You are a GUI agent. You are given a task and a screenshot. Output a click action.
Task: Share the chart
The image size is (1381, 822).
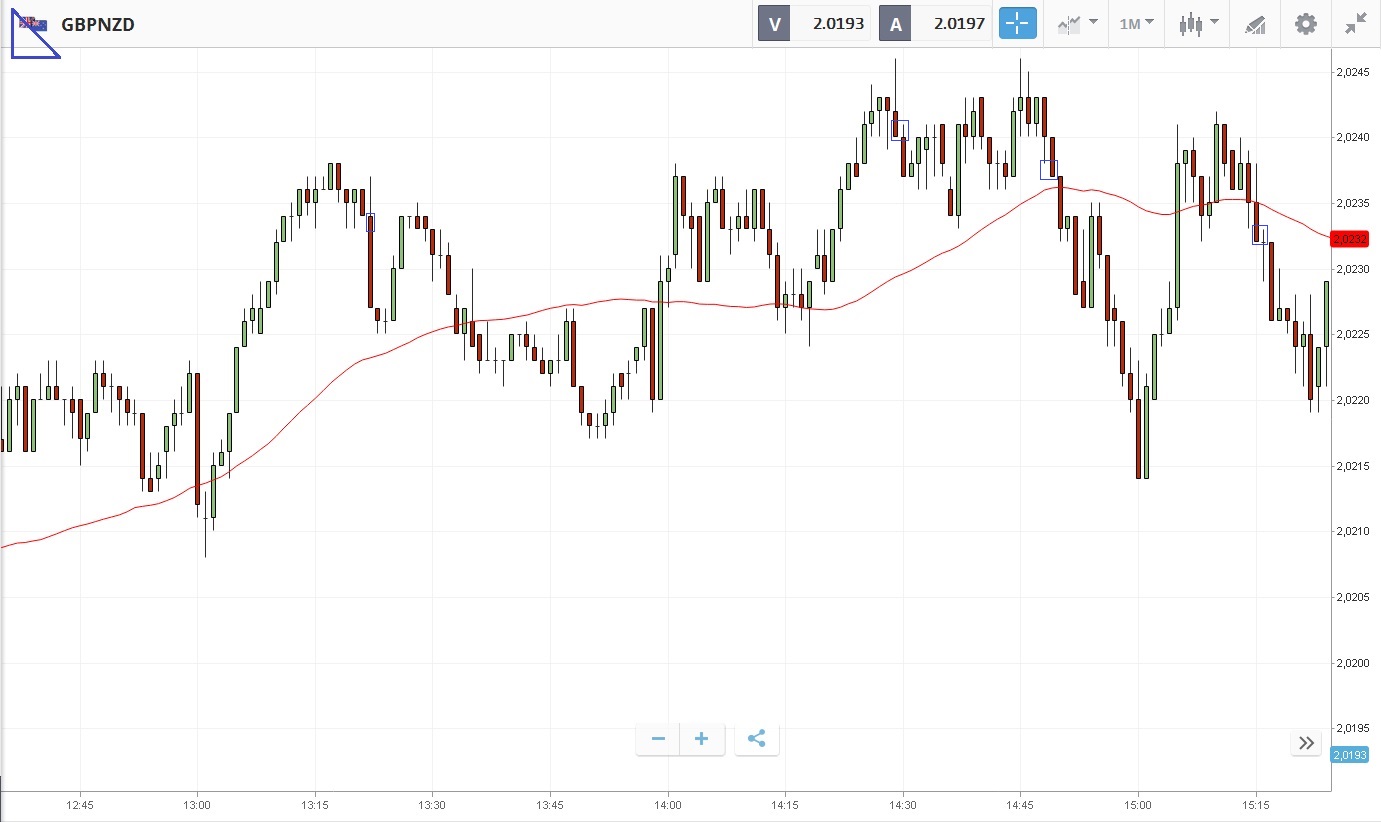pos(757,739)
